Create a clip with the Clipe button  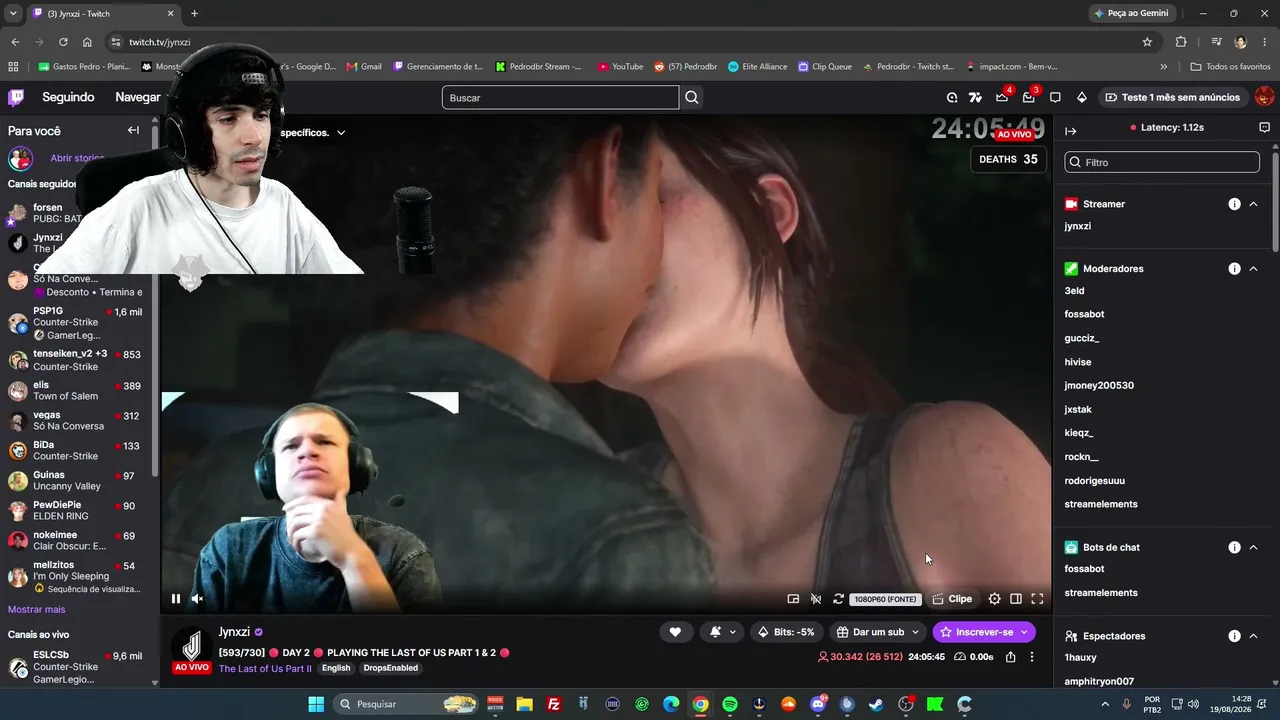pos(952,599)
